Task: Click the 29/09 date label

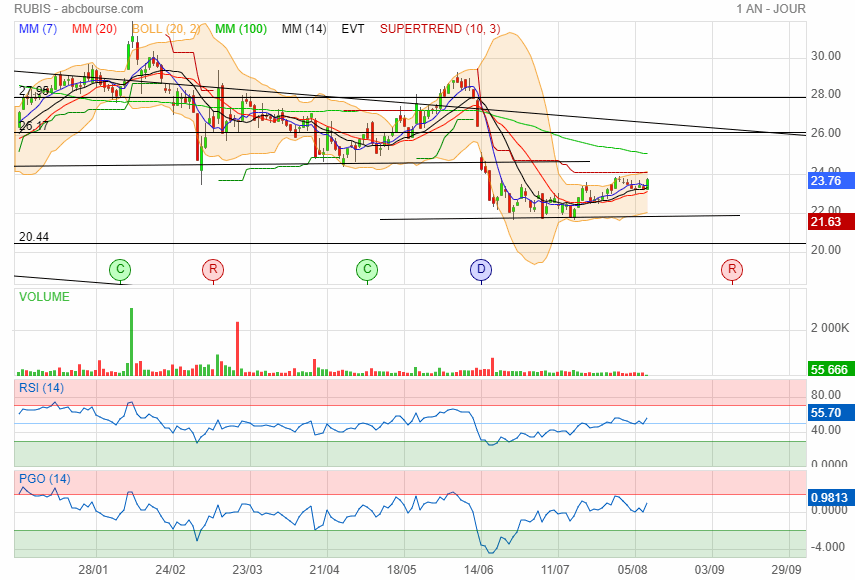Action: point(786,570)
